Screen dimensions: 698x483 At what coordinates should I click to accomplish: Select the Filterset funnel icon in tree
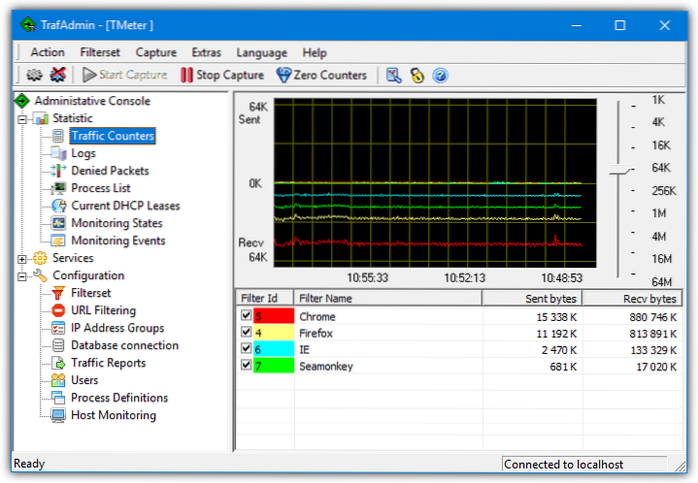58,293
